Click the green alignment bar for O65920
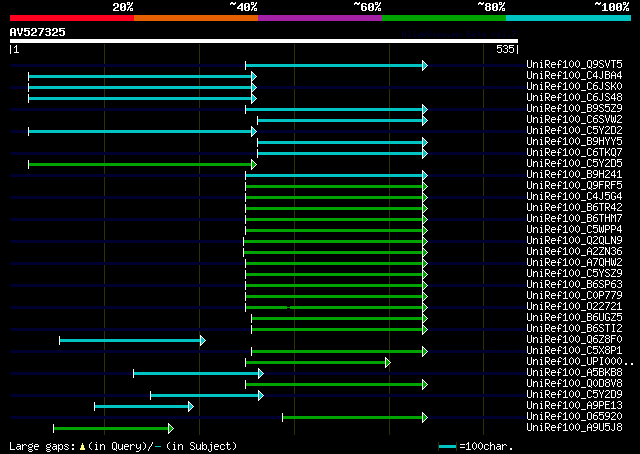 pos(355,418)
